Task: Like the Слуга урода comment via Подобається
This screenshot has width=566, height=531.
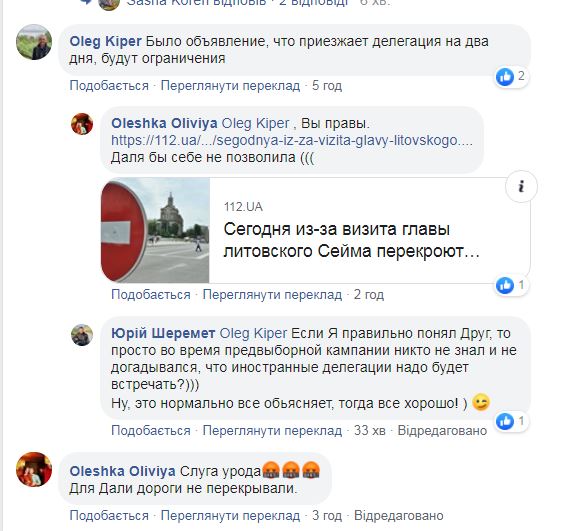Action: point(109,515)
